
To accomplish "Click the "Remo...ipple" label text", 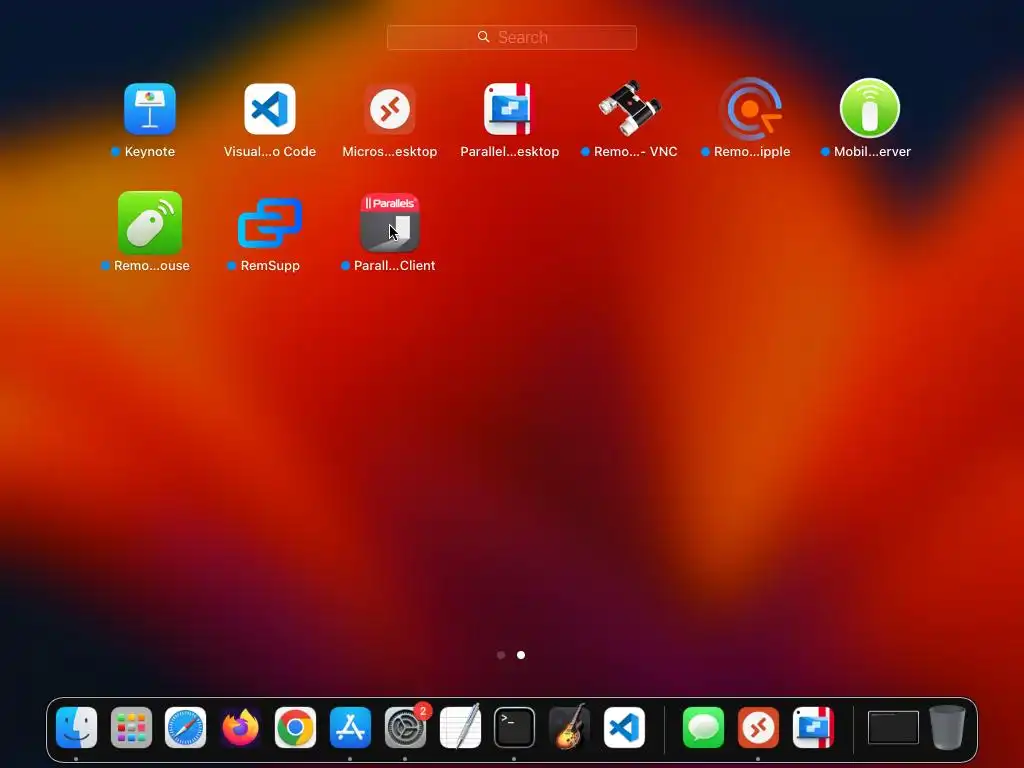I will point(752,152).
